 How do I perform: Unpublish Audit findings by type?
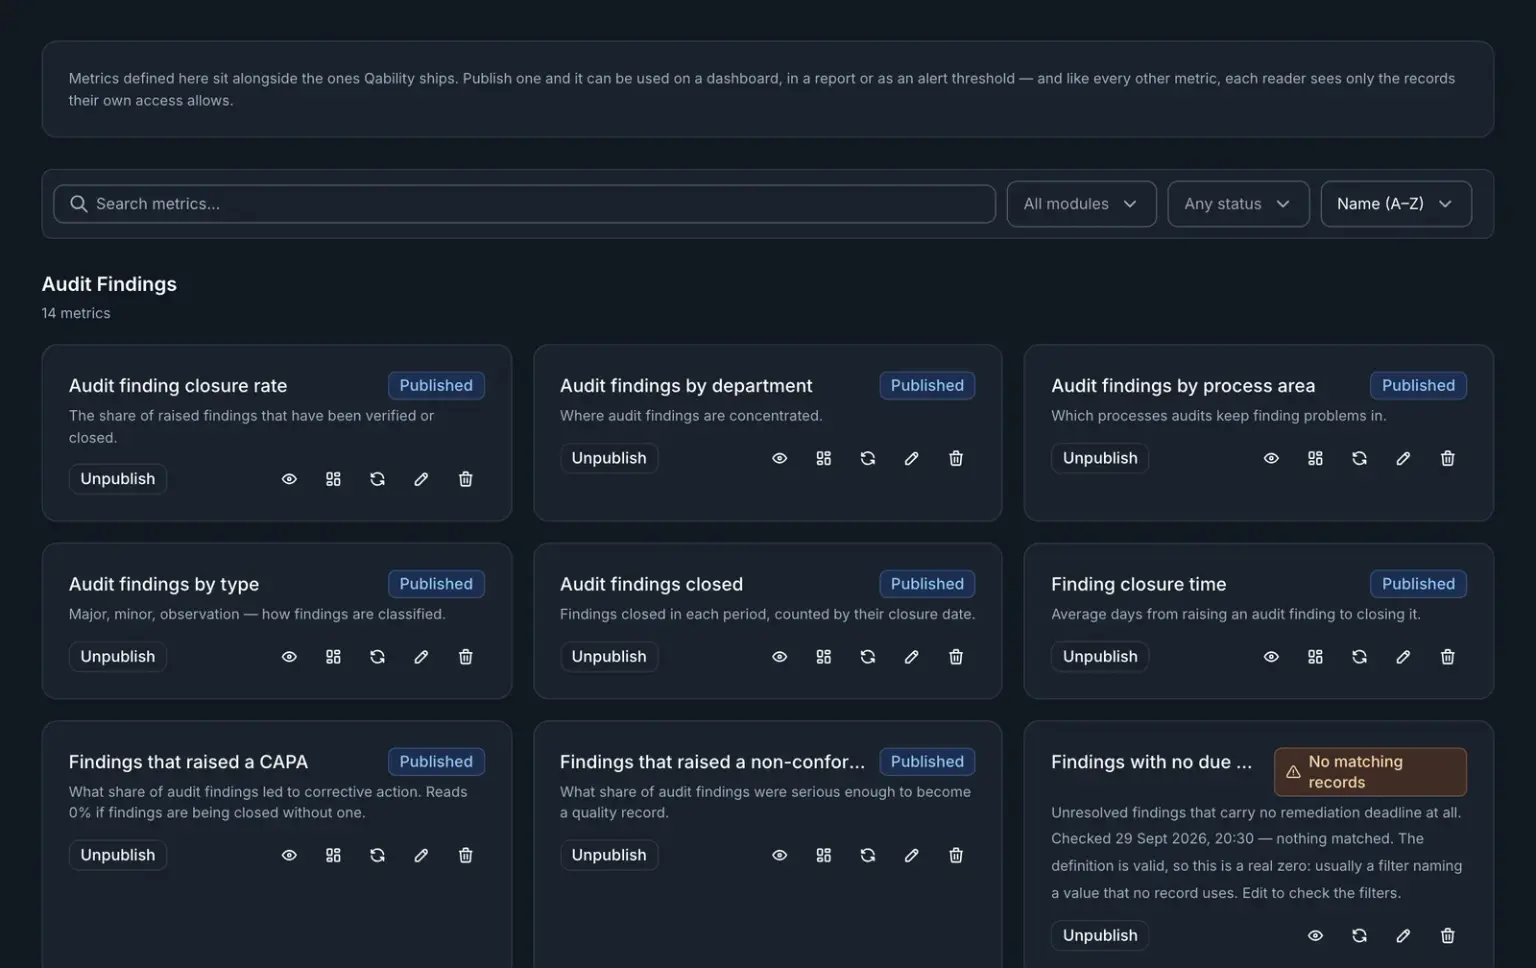pos(118,657)
